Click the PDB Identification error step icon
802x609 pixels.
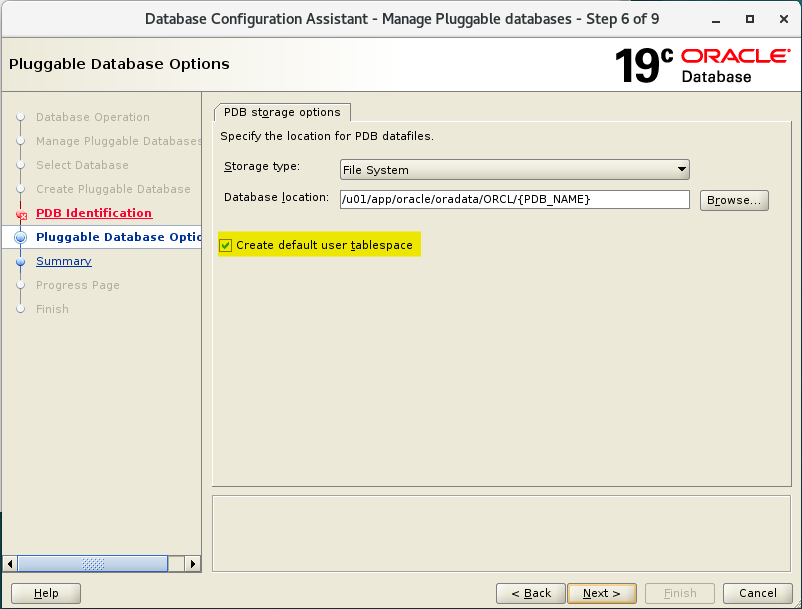pyautogui.click(x=21, y=214)
